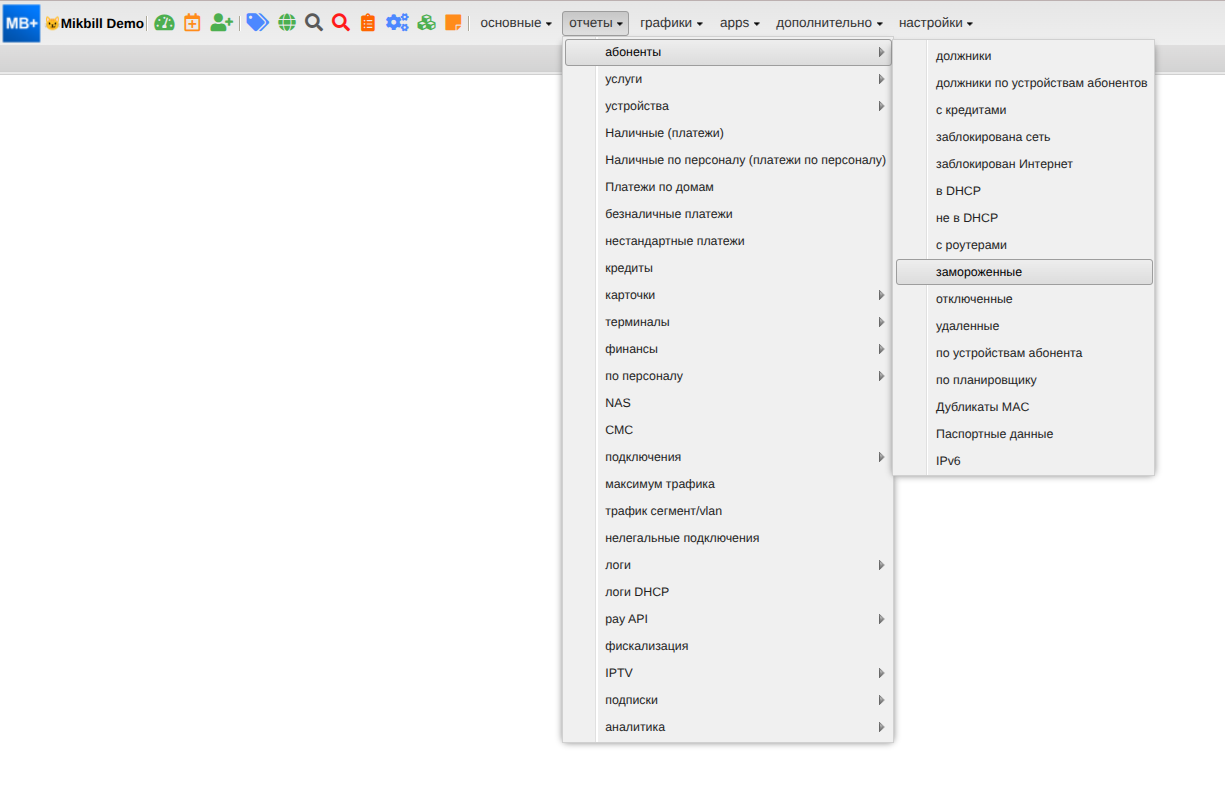
Task: Click the green cubes icon
Action: pos(427,22)
